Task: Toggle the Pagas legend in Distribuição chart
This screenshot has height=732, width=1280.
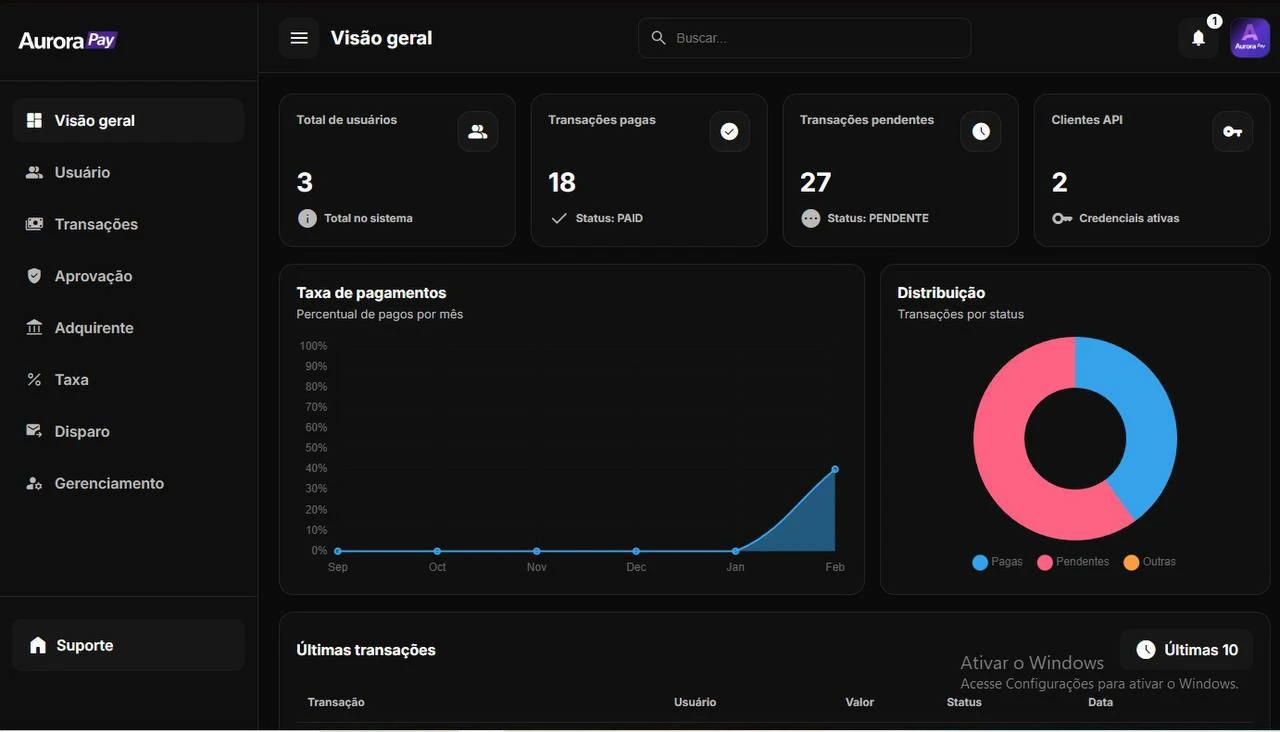Action: coord(998,562)
